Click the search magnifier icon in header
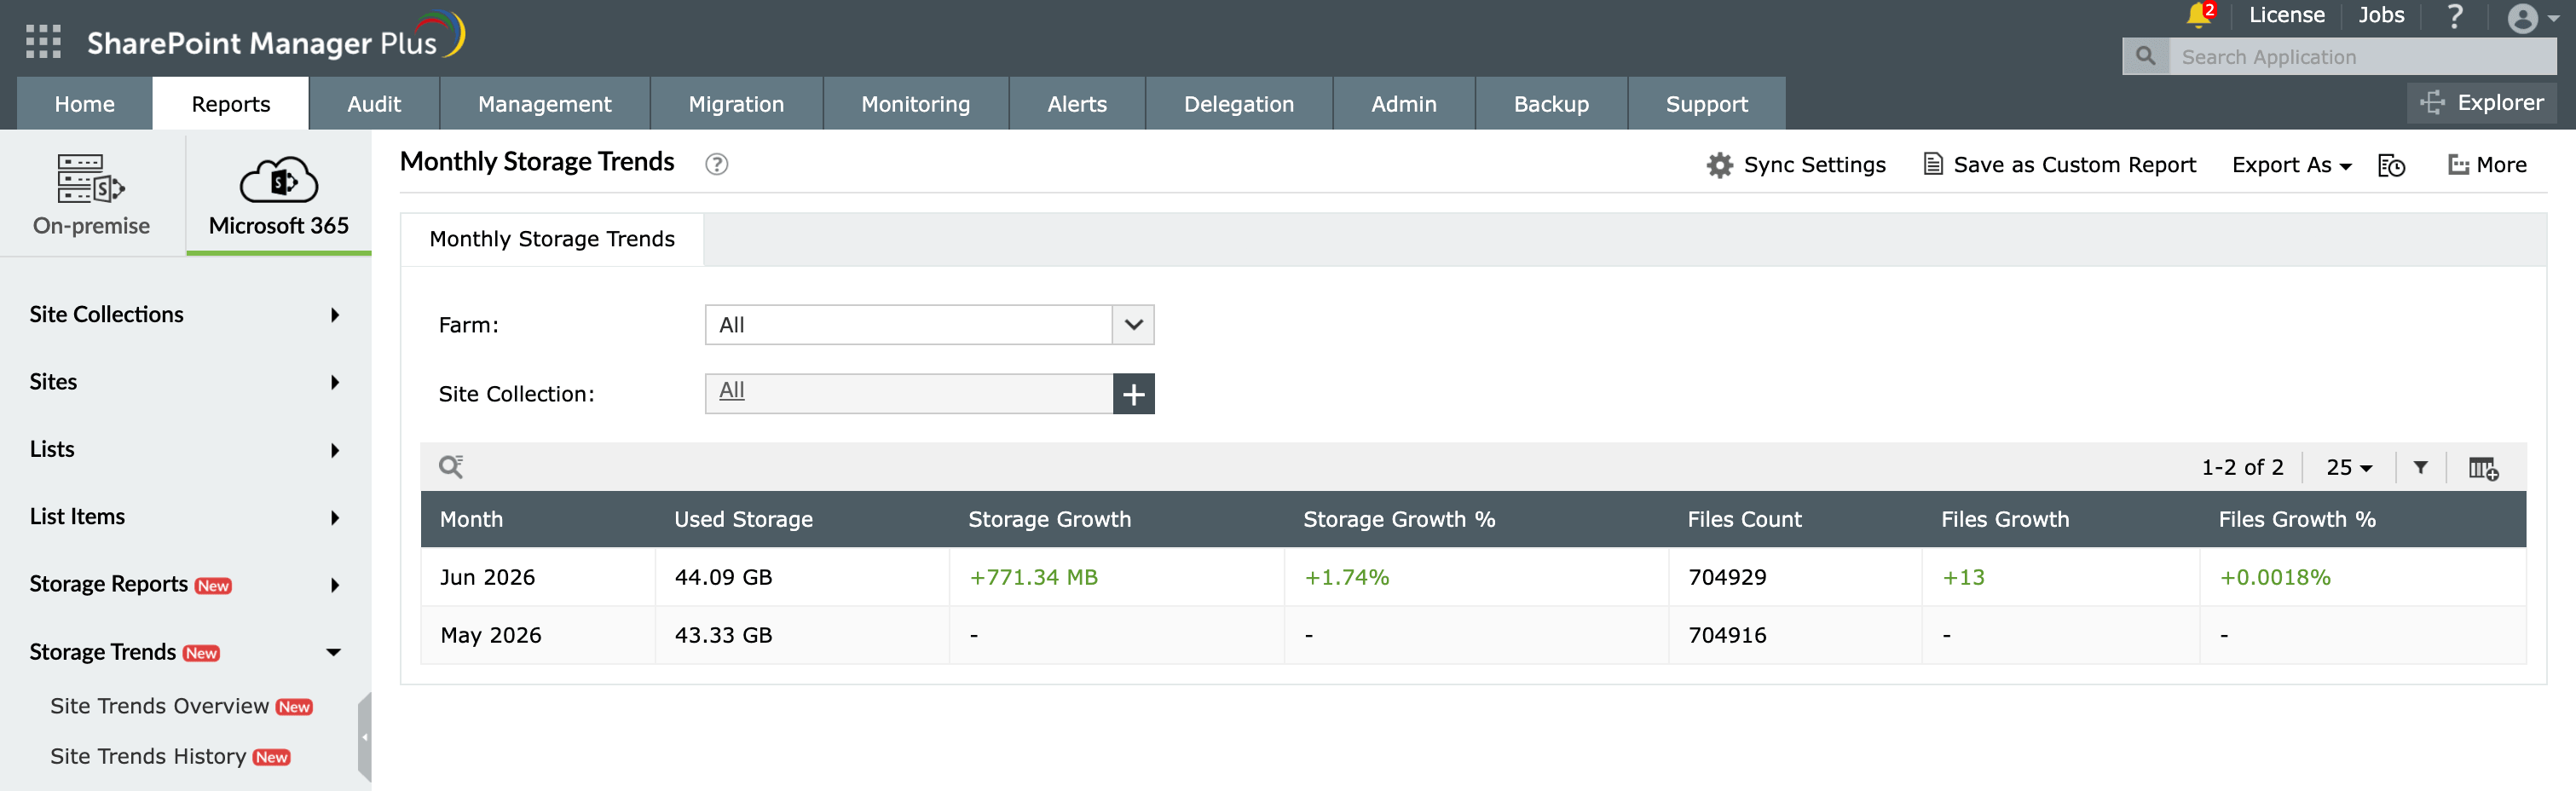2576x791 pixels. click(2145, 56)
